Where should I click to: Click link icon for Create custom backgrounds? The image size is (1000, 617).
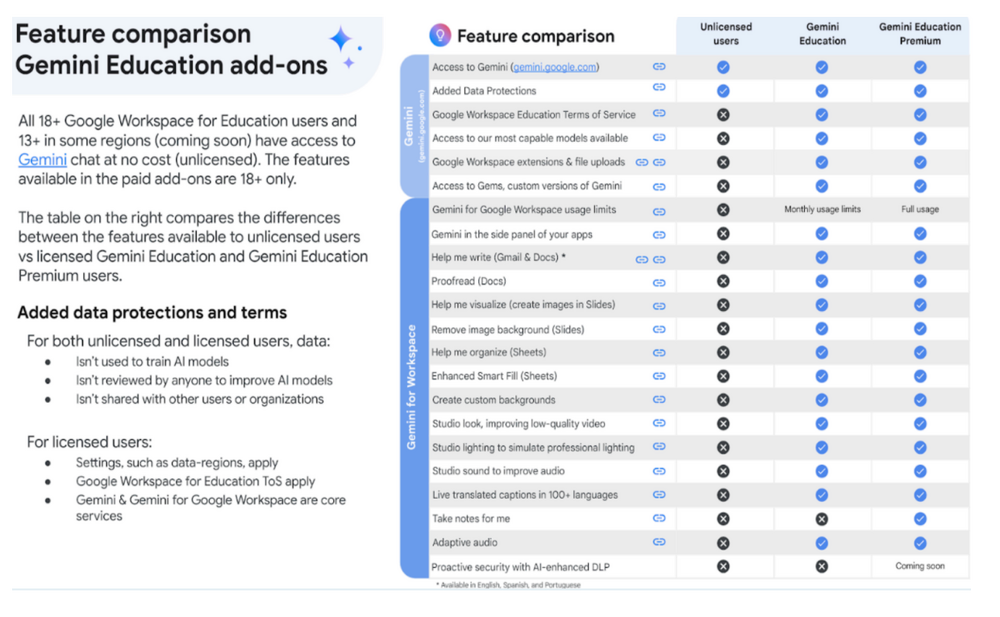pos(659,399)
